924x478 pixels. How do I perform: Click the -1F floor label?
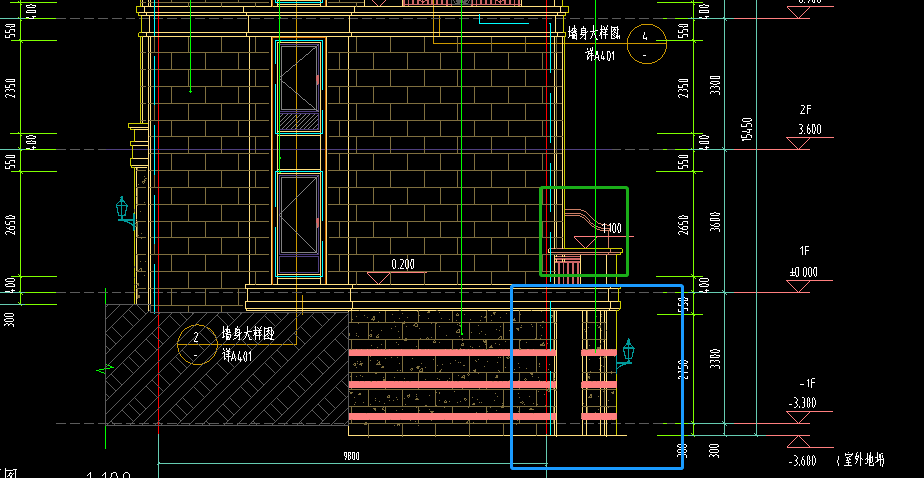[806, 384]
